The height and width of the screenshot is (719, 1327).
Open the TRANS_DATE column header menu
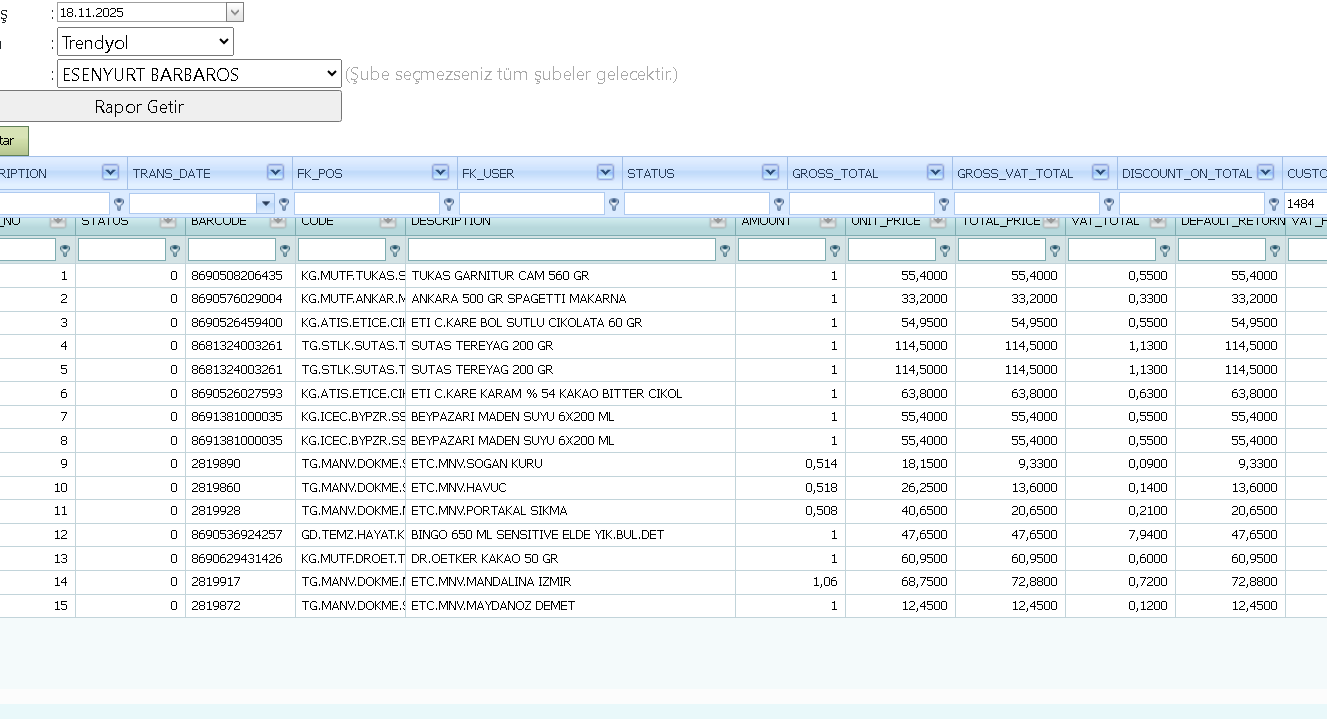[x=275, y=172]
